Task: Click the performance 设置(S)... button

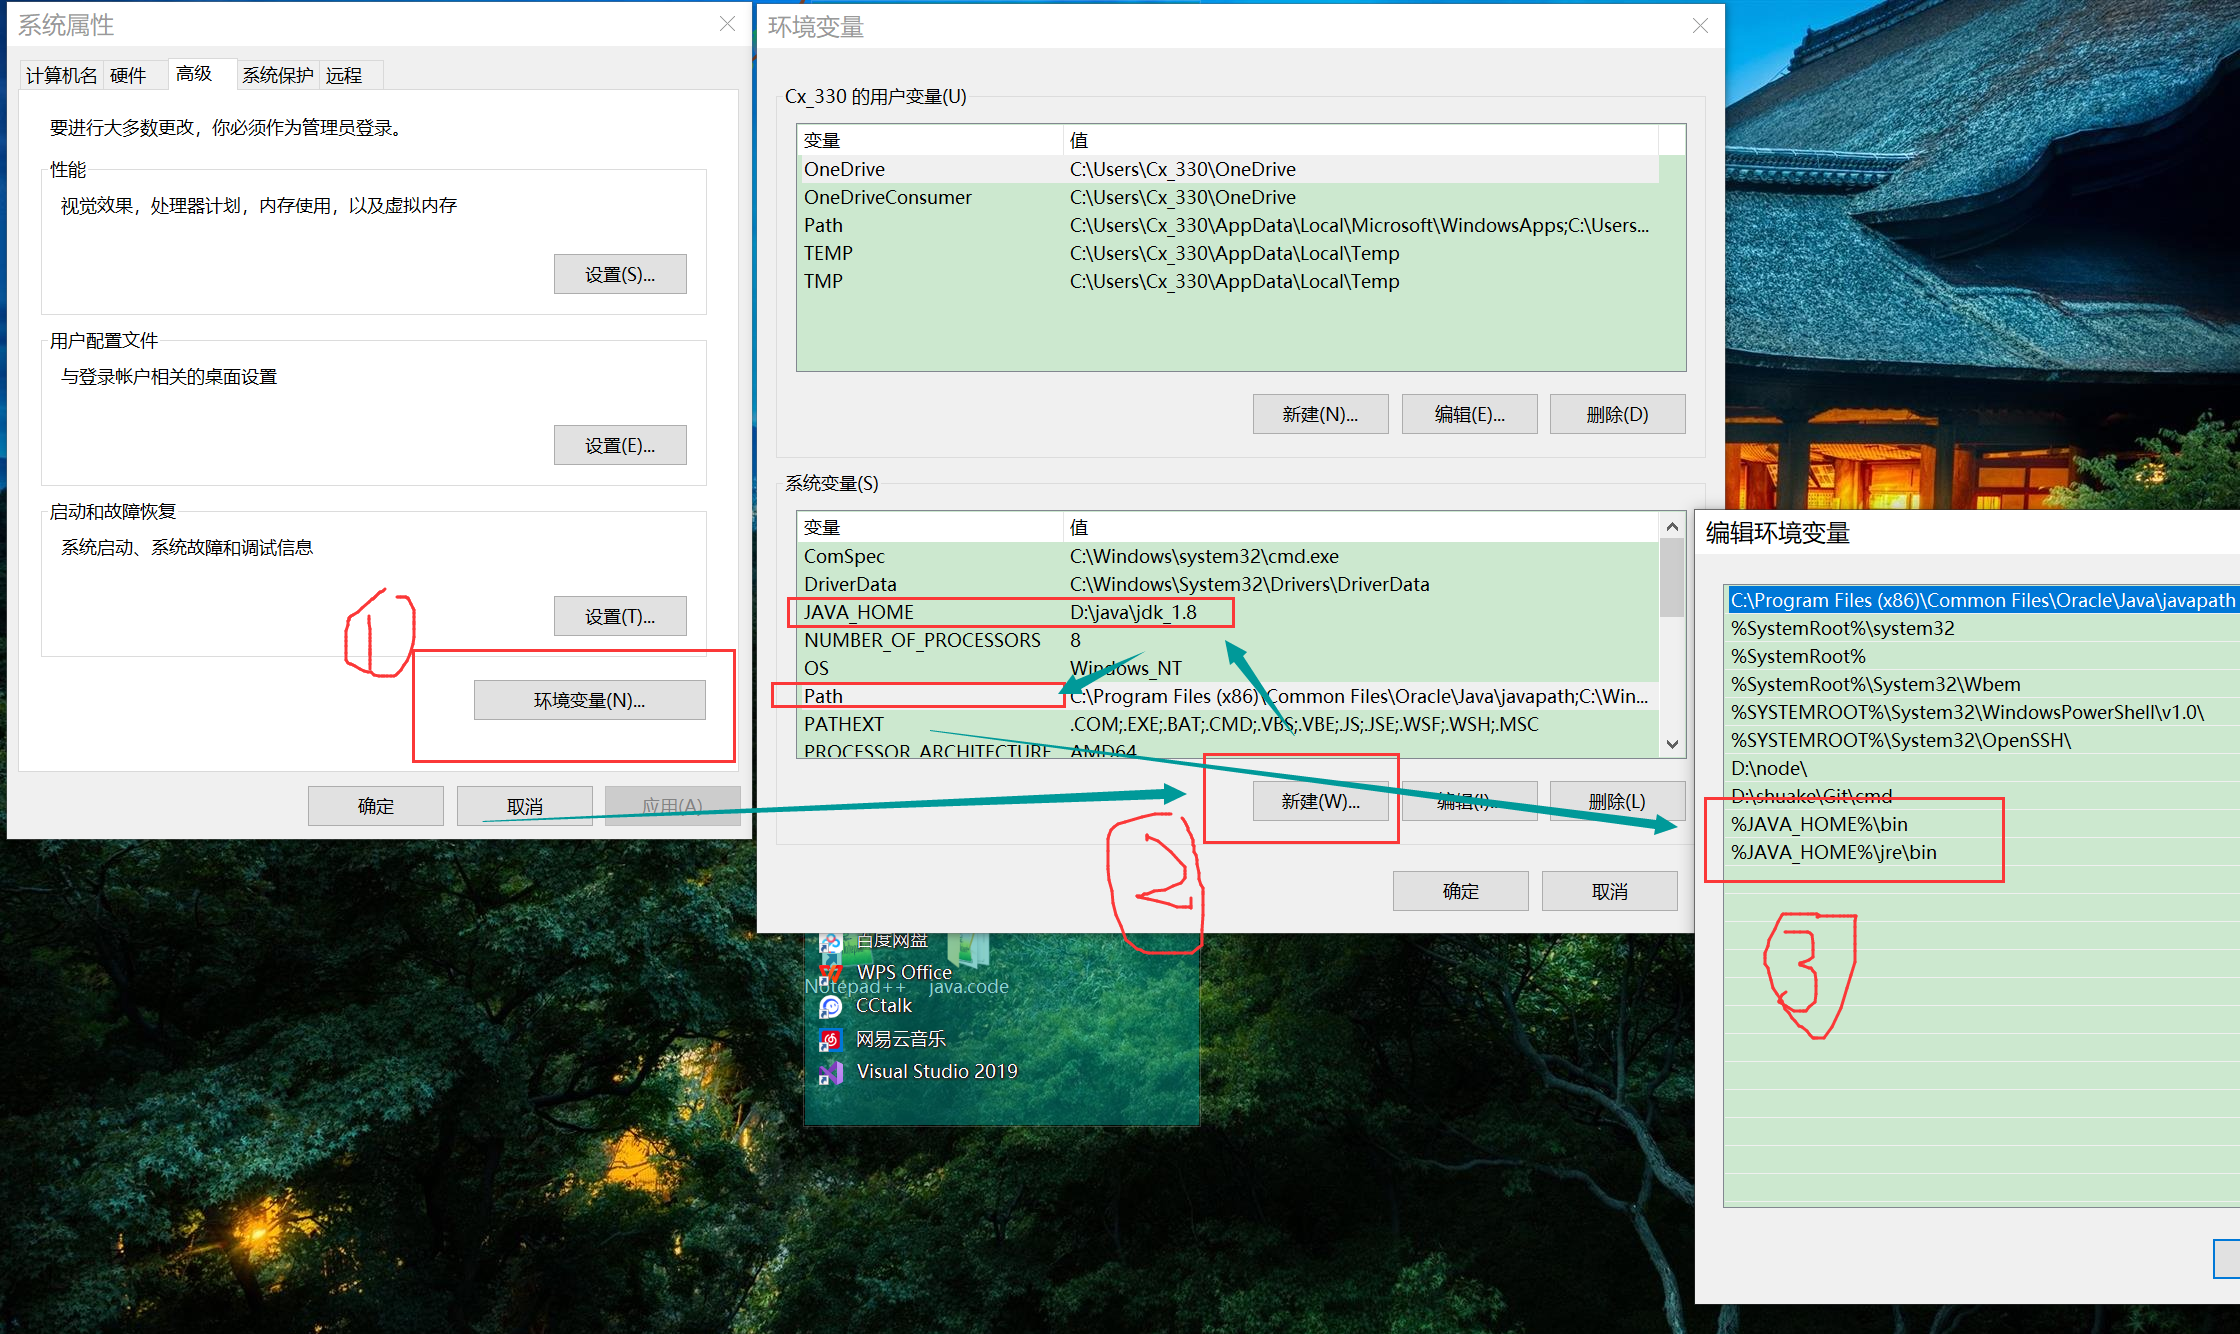Action: click(620, 274)
